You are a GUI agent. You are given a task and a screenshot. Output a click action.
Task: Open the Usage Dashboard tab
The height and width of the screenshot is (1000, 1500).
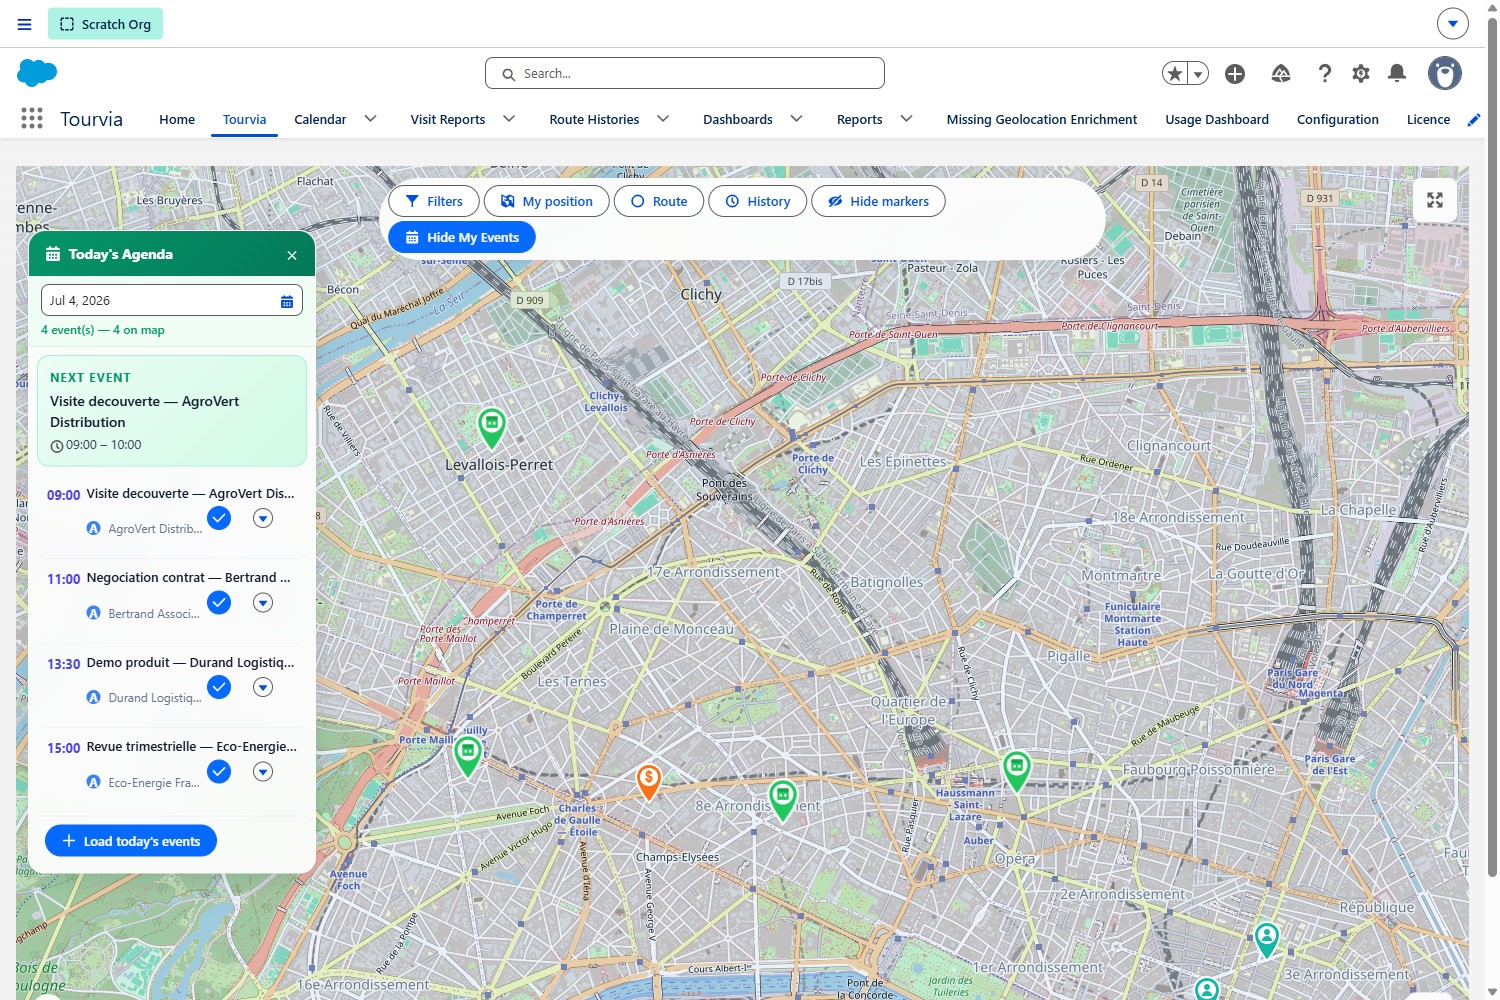1217,120
